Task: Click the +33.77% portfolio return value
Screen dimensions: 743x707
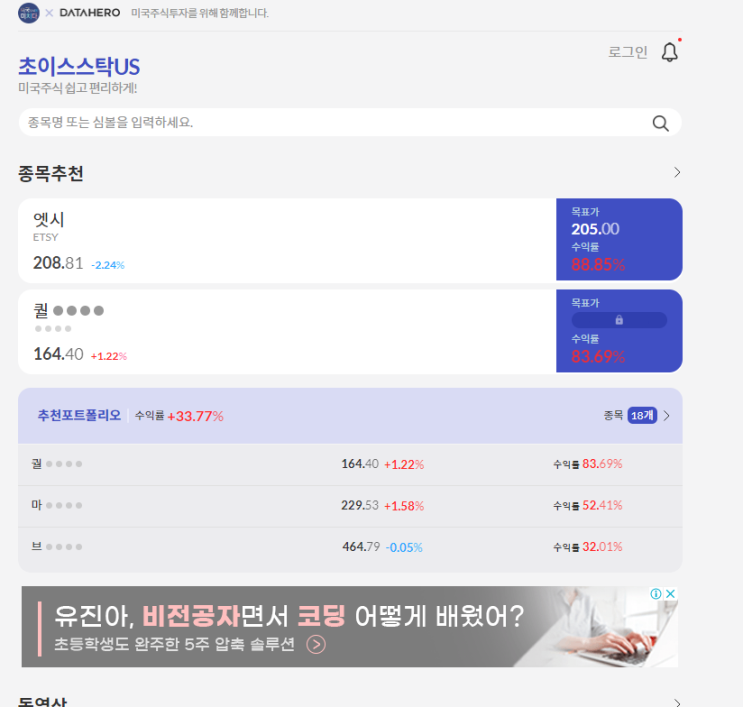Action: tap(195, 417)
